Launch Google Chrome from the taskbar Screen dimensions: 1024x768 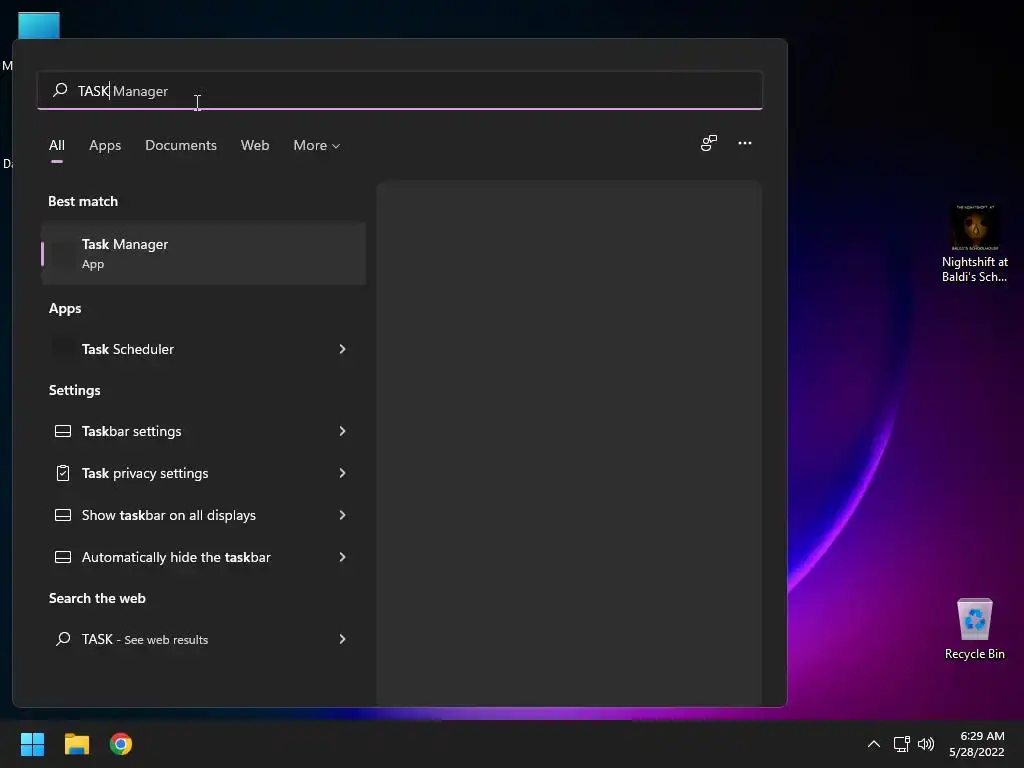[x=121, y=744]
